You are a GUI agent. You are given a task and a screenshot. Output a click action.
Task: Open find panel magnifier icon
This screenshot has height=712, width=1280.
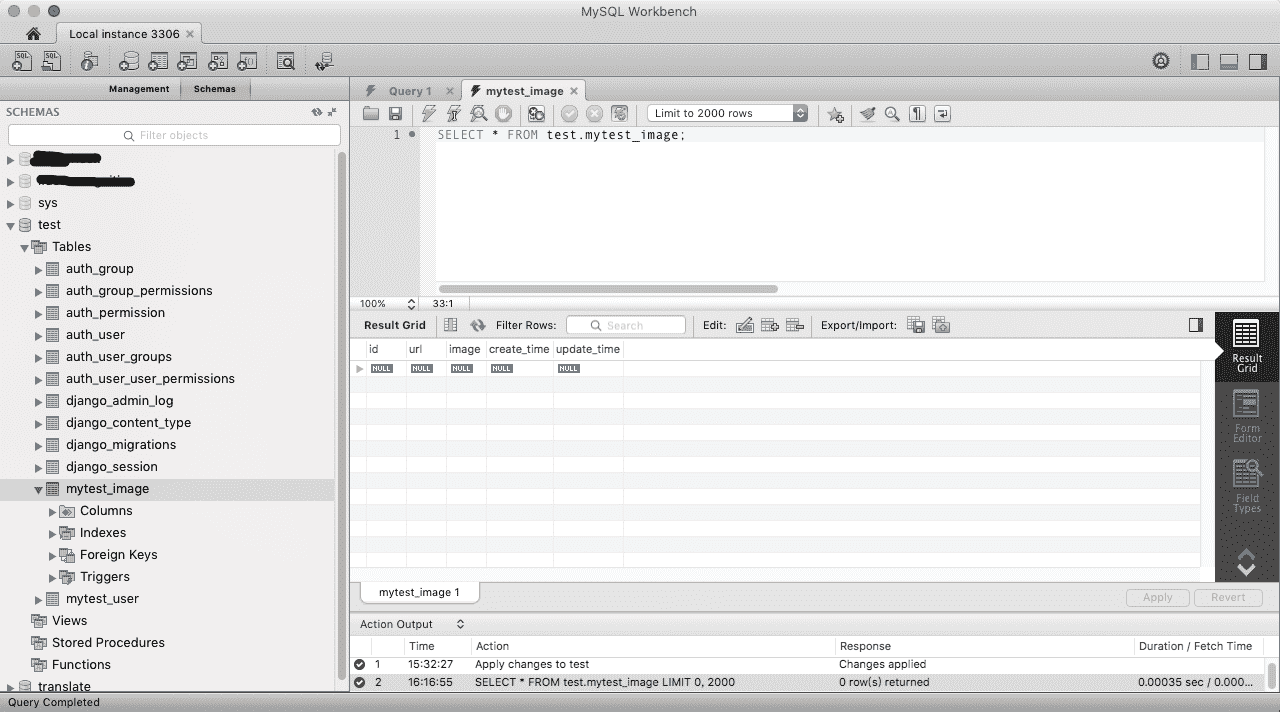(x=892, y=114)
